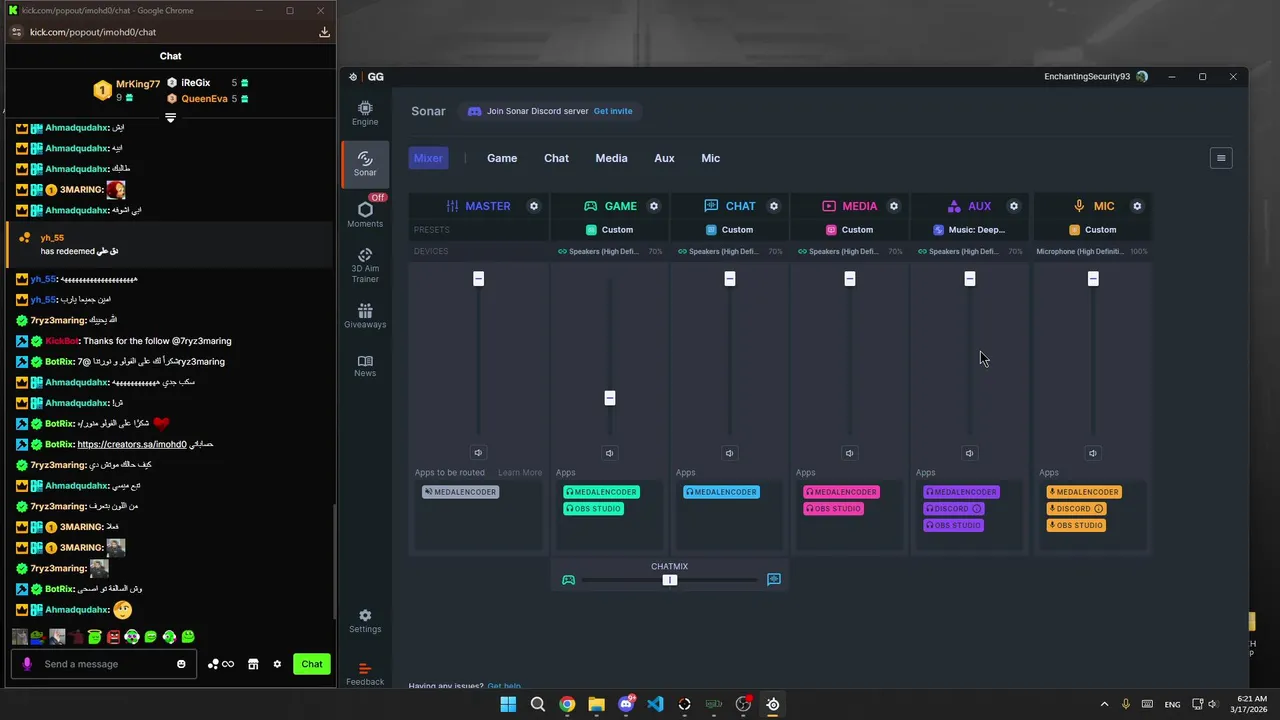The width and height of the screenshot is (1280, 720).
Task: Open CHAT preset dropdown showing Custom
Action: 730,230
